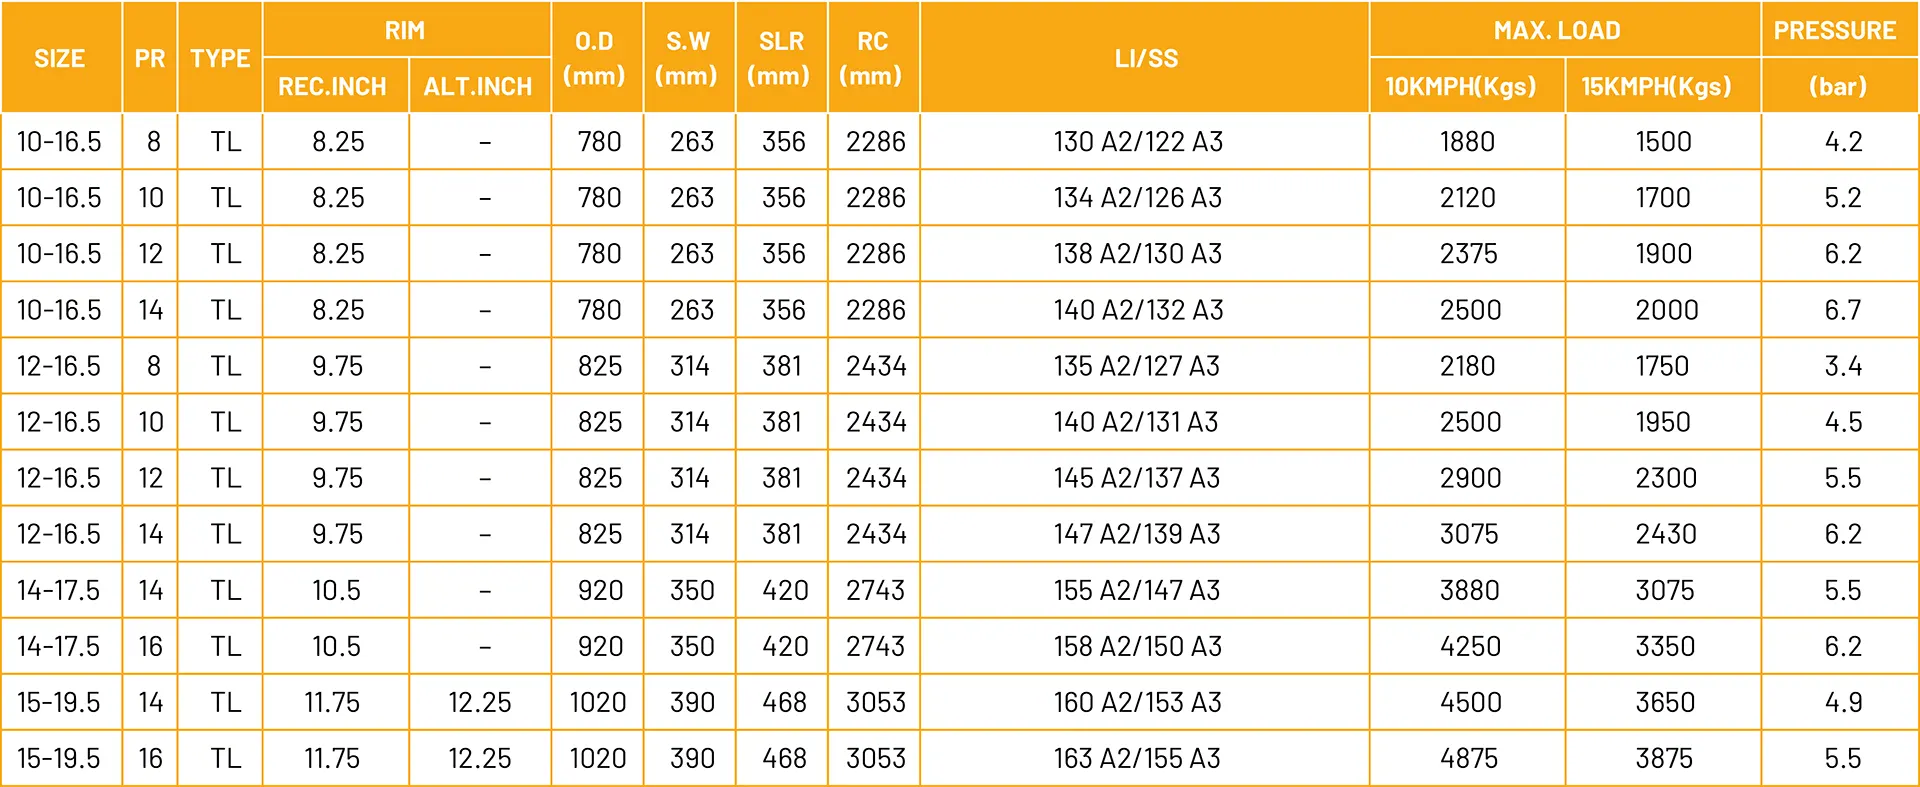Click the MAX. LOAD header

click(1557, 30)
